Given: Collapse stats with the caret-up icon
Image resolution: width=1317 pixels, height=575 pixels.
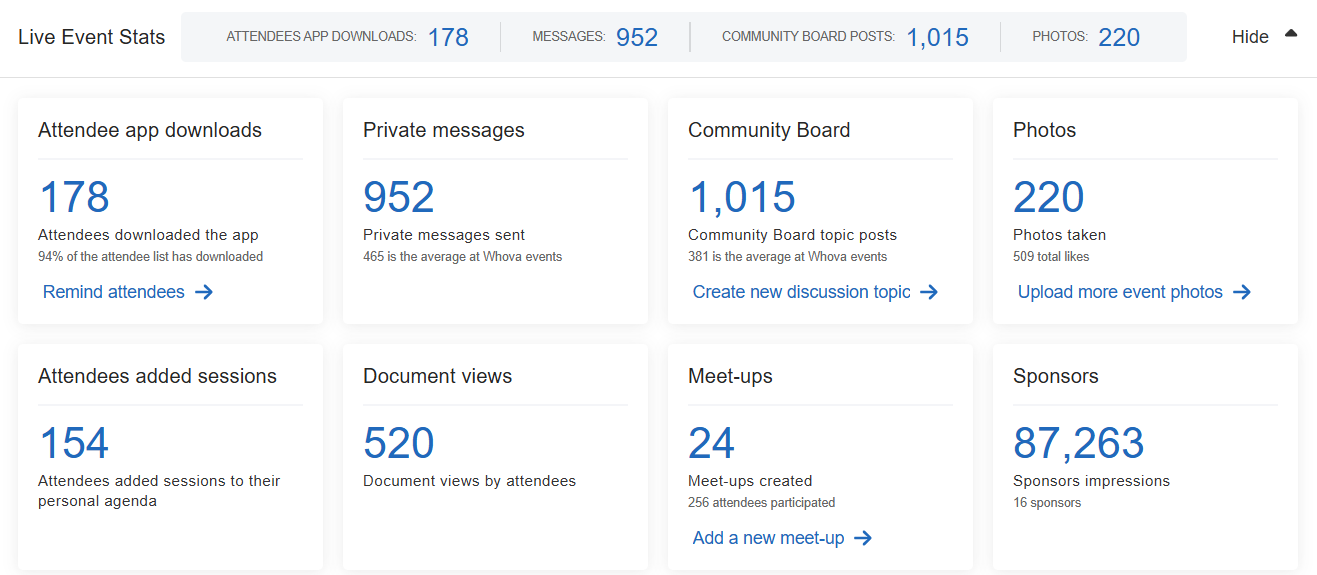Looking at the screenshot, I should (1291, 34).
